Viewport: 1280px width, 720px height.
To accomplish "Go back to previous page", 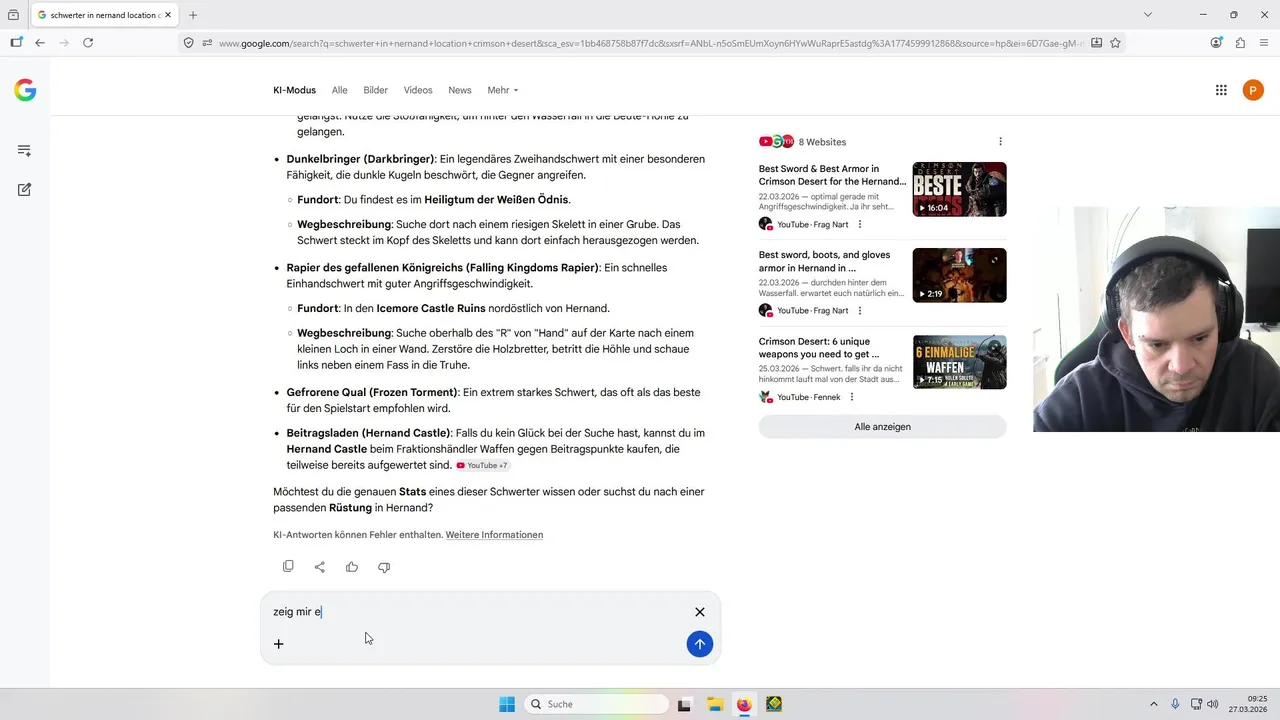I will (40, 43).
